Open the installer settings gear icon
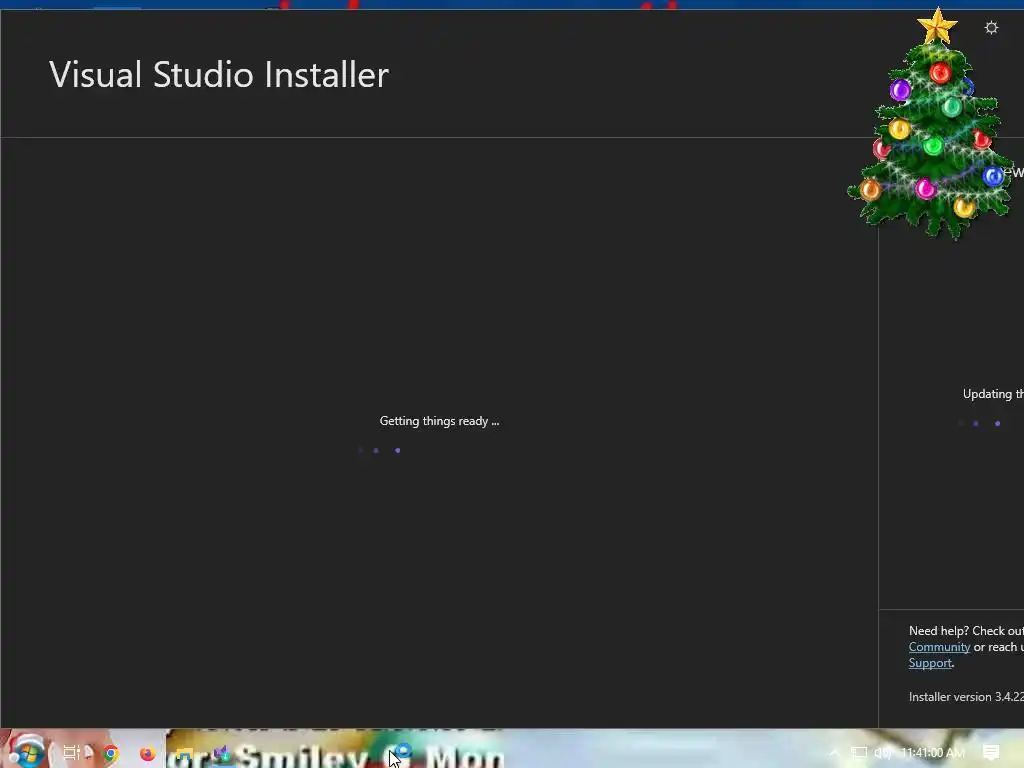Screen dimensions: 1024x768 pos(991,27)
